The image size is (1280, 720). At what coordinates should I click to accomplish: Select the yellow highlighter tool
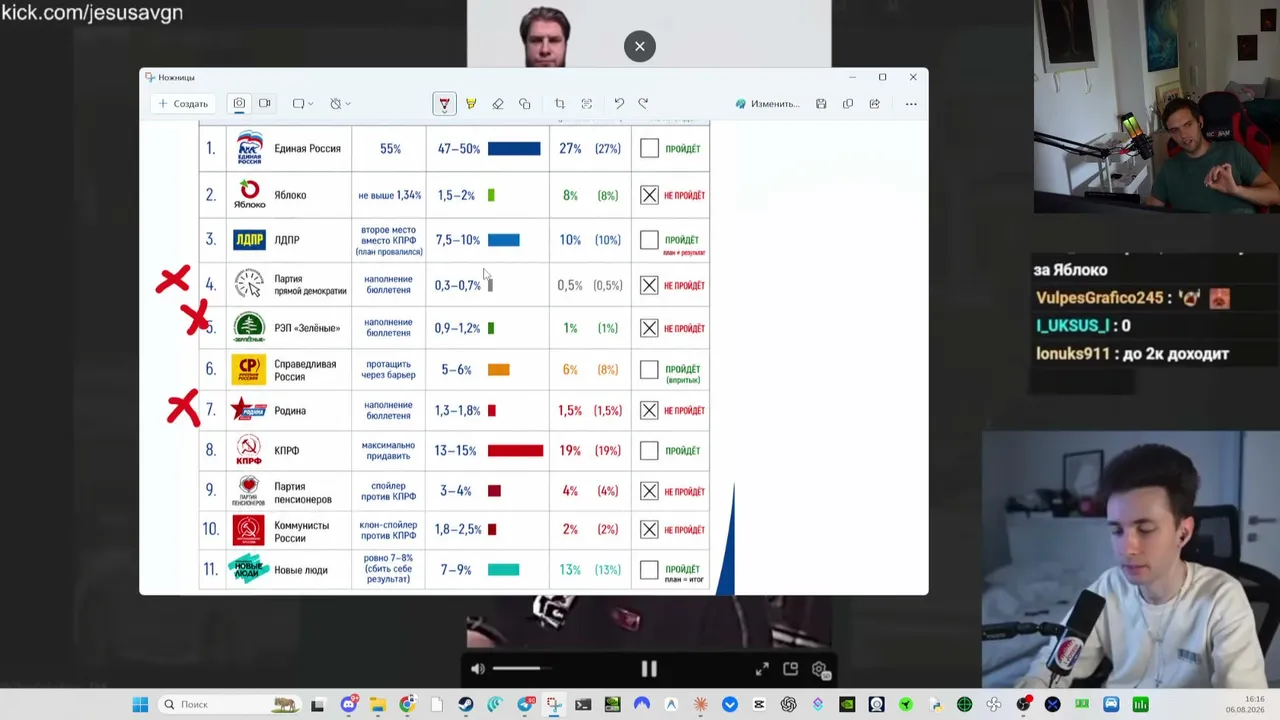471,104
